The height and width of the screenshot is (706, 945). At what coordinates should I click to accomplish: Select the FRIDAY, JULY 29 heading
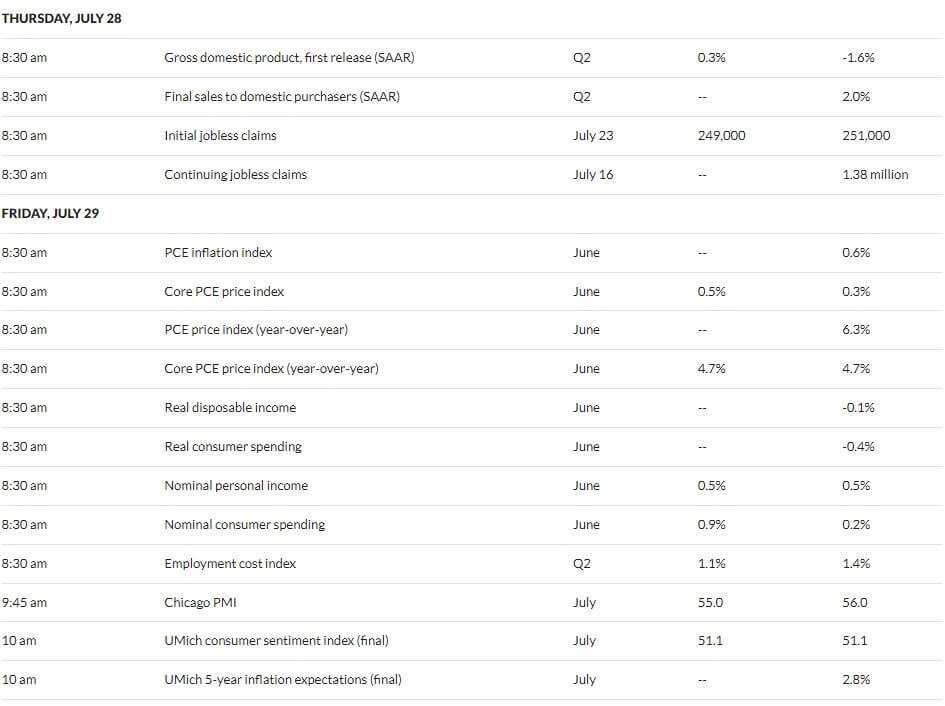[x=50, y=213]
